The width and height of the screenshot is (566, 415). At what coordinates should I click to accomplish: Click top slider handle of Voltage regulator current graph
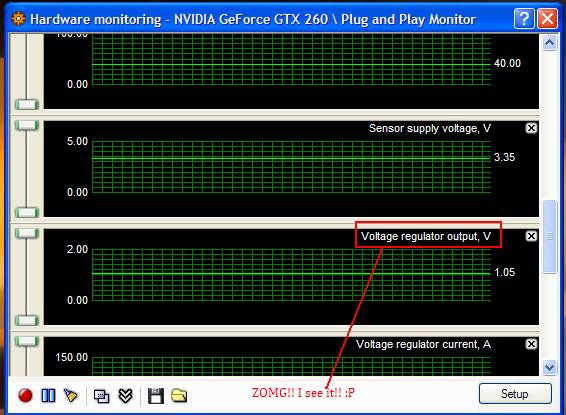[27, 341]
